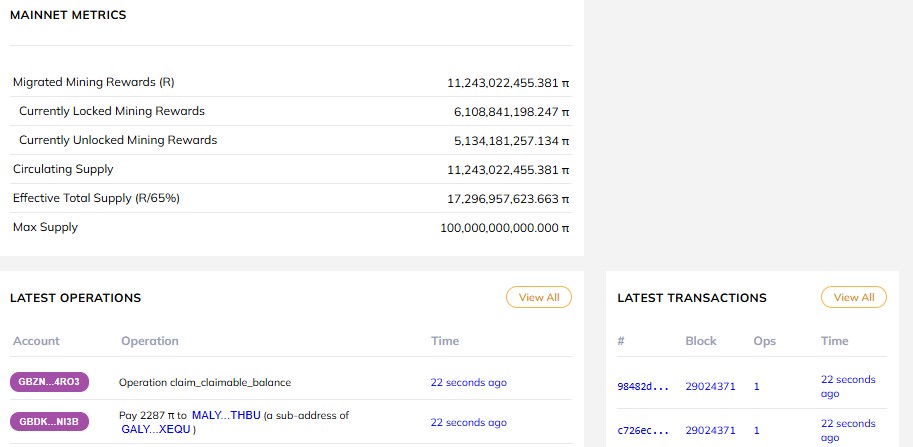The width and height of the screenshot is (913, 447).
Task: Click the Ops column header
Action: click(765, 341)
